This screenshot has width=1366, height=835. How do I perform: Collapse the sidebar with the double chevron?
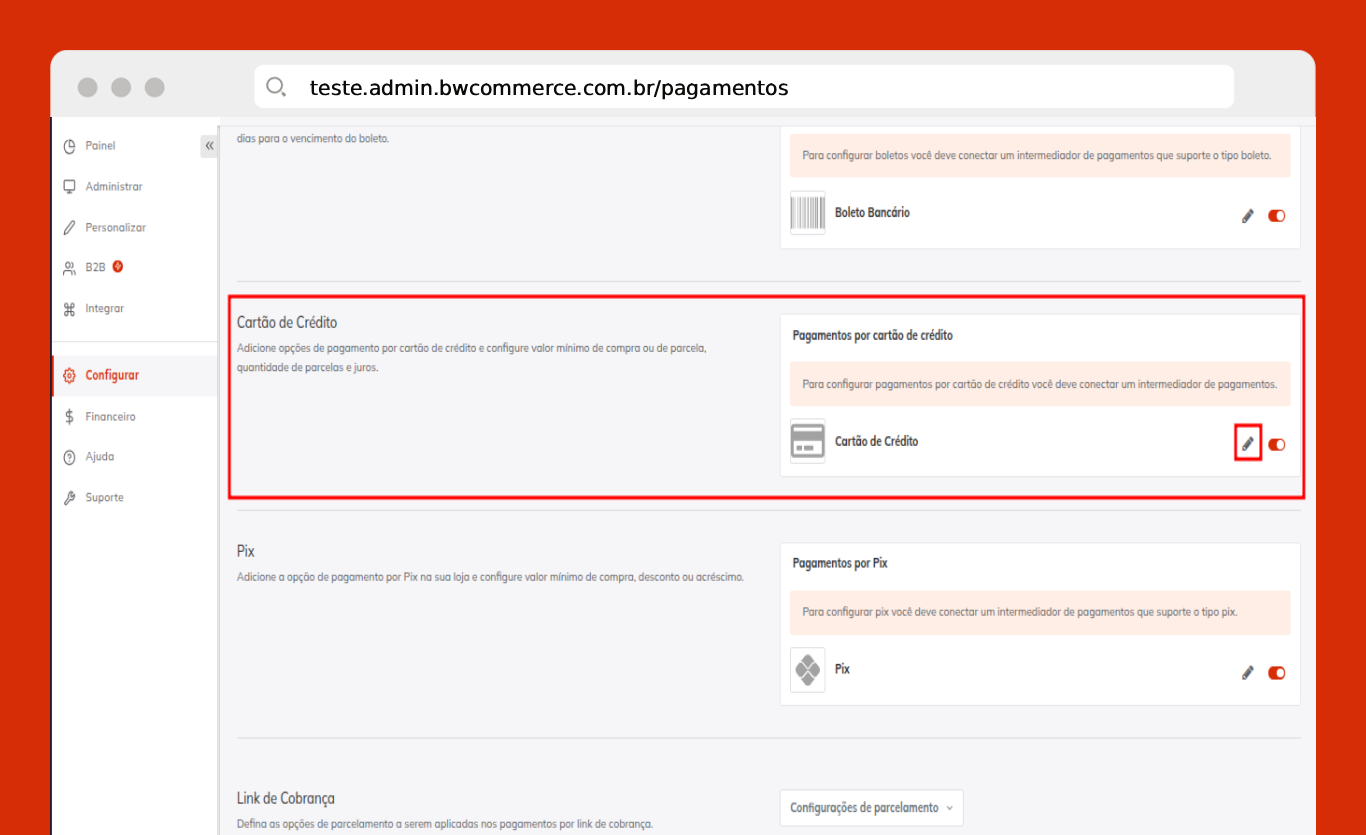[209, 146]
